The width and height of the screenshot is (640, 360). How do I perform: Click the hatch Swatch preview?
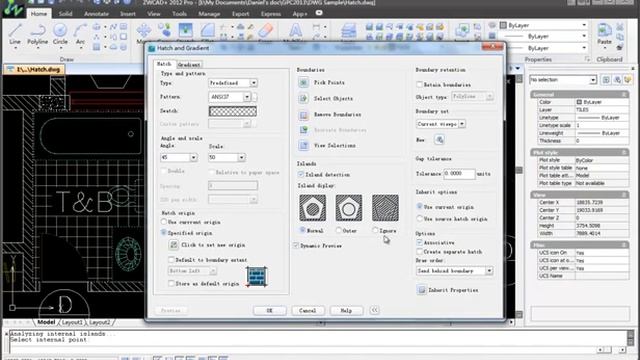(233, 111)
